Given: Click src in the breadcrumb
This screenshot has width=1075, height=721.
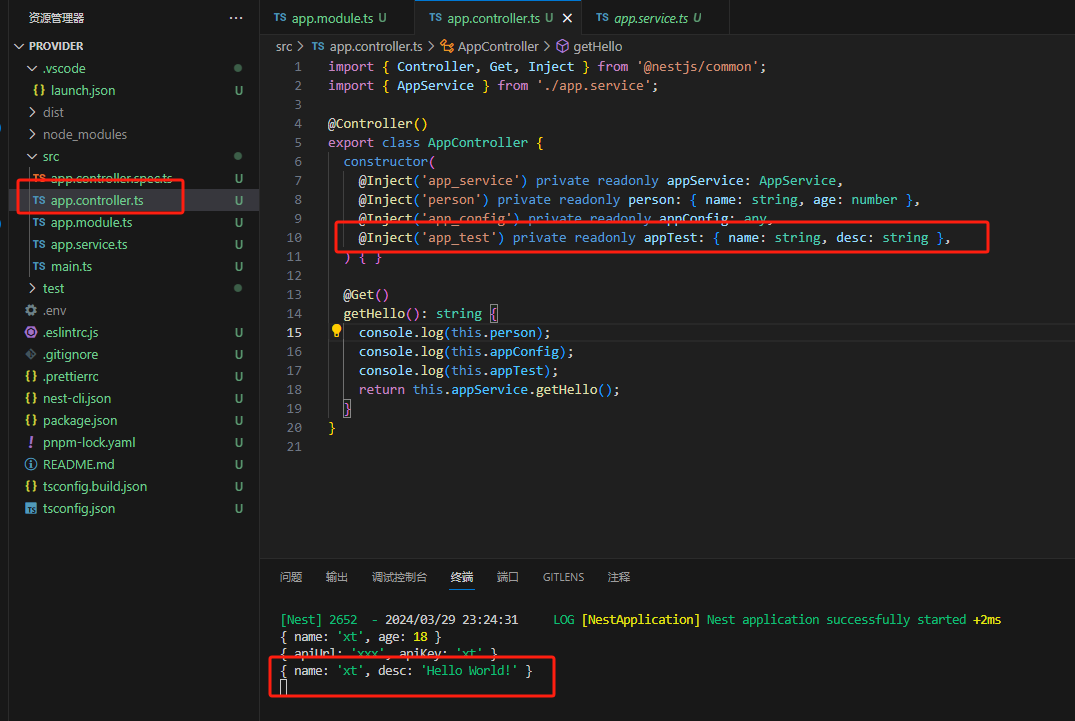Looking at the screenshot, I should (284, 47).
